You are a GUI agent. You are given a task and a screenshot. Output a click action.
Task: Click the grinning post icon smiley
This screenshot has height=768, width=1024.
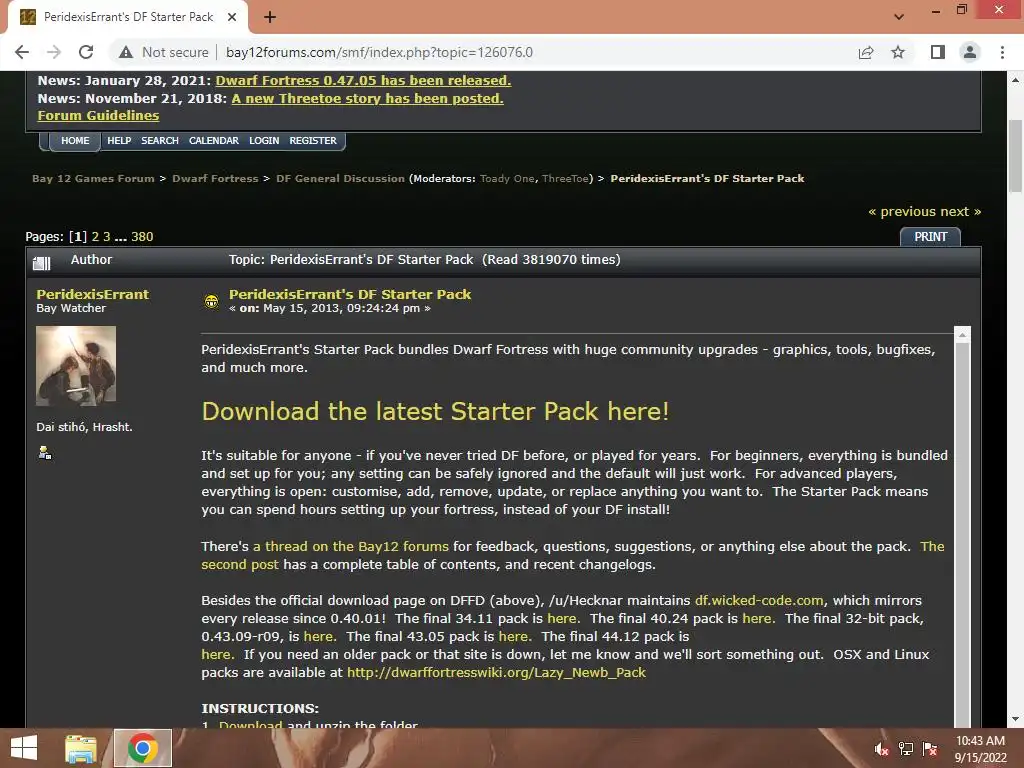tap(211, 301)
